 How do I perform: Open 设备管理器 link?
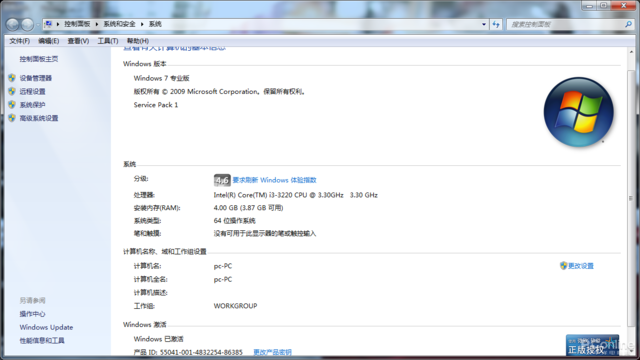(36, 78)
